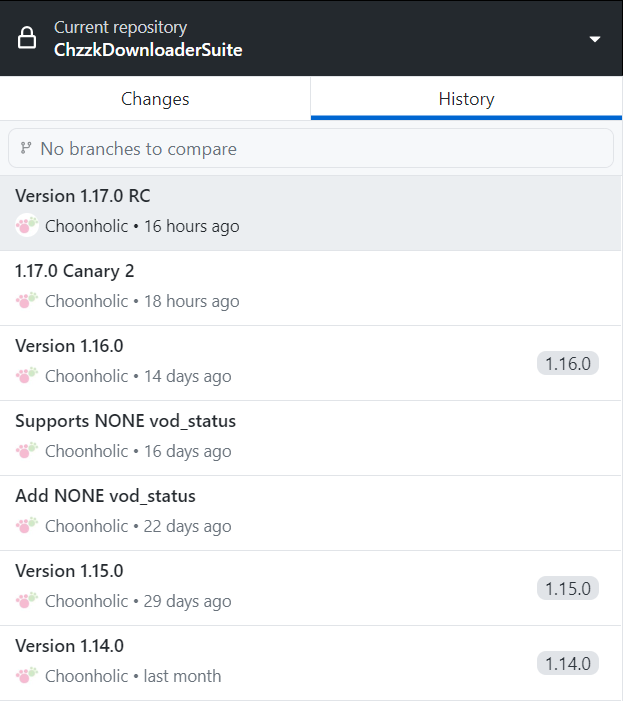
Task: Click avatar icon on 1.17.0 Canary 2 commit
Action: (27, 301)
